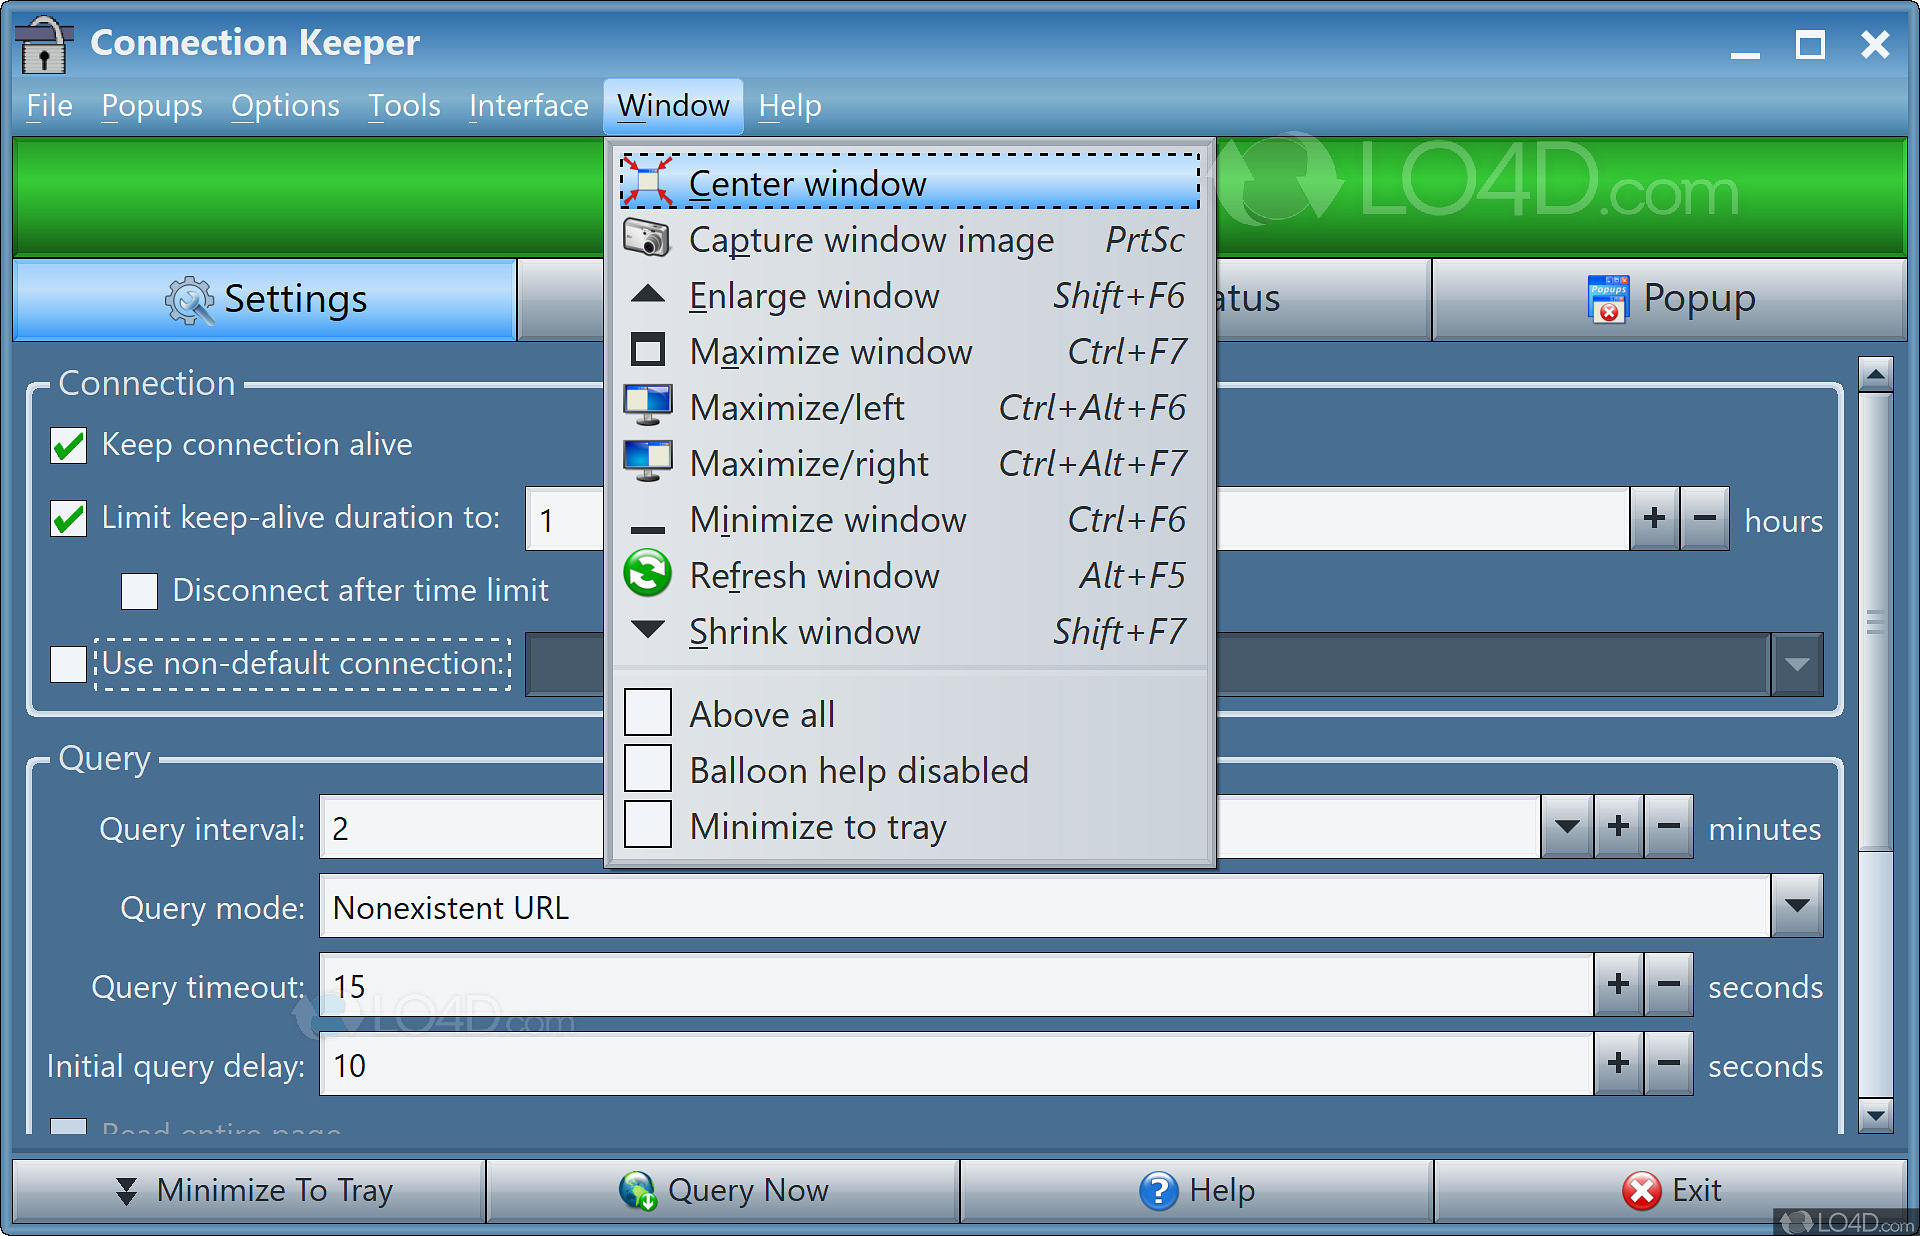Viewport: 1920px width, 1236px height.
Task: Select Center window from Window menu
Action: pos(806,183)
